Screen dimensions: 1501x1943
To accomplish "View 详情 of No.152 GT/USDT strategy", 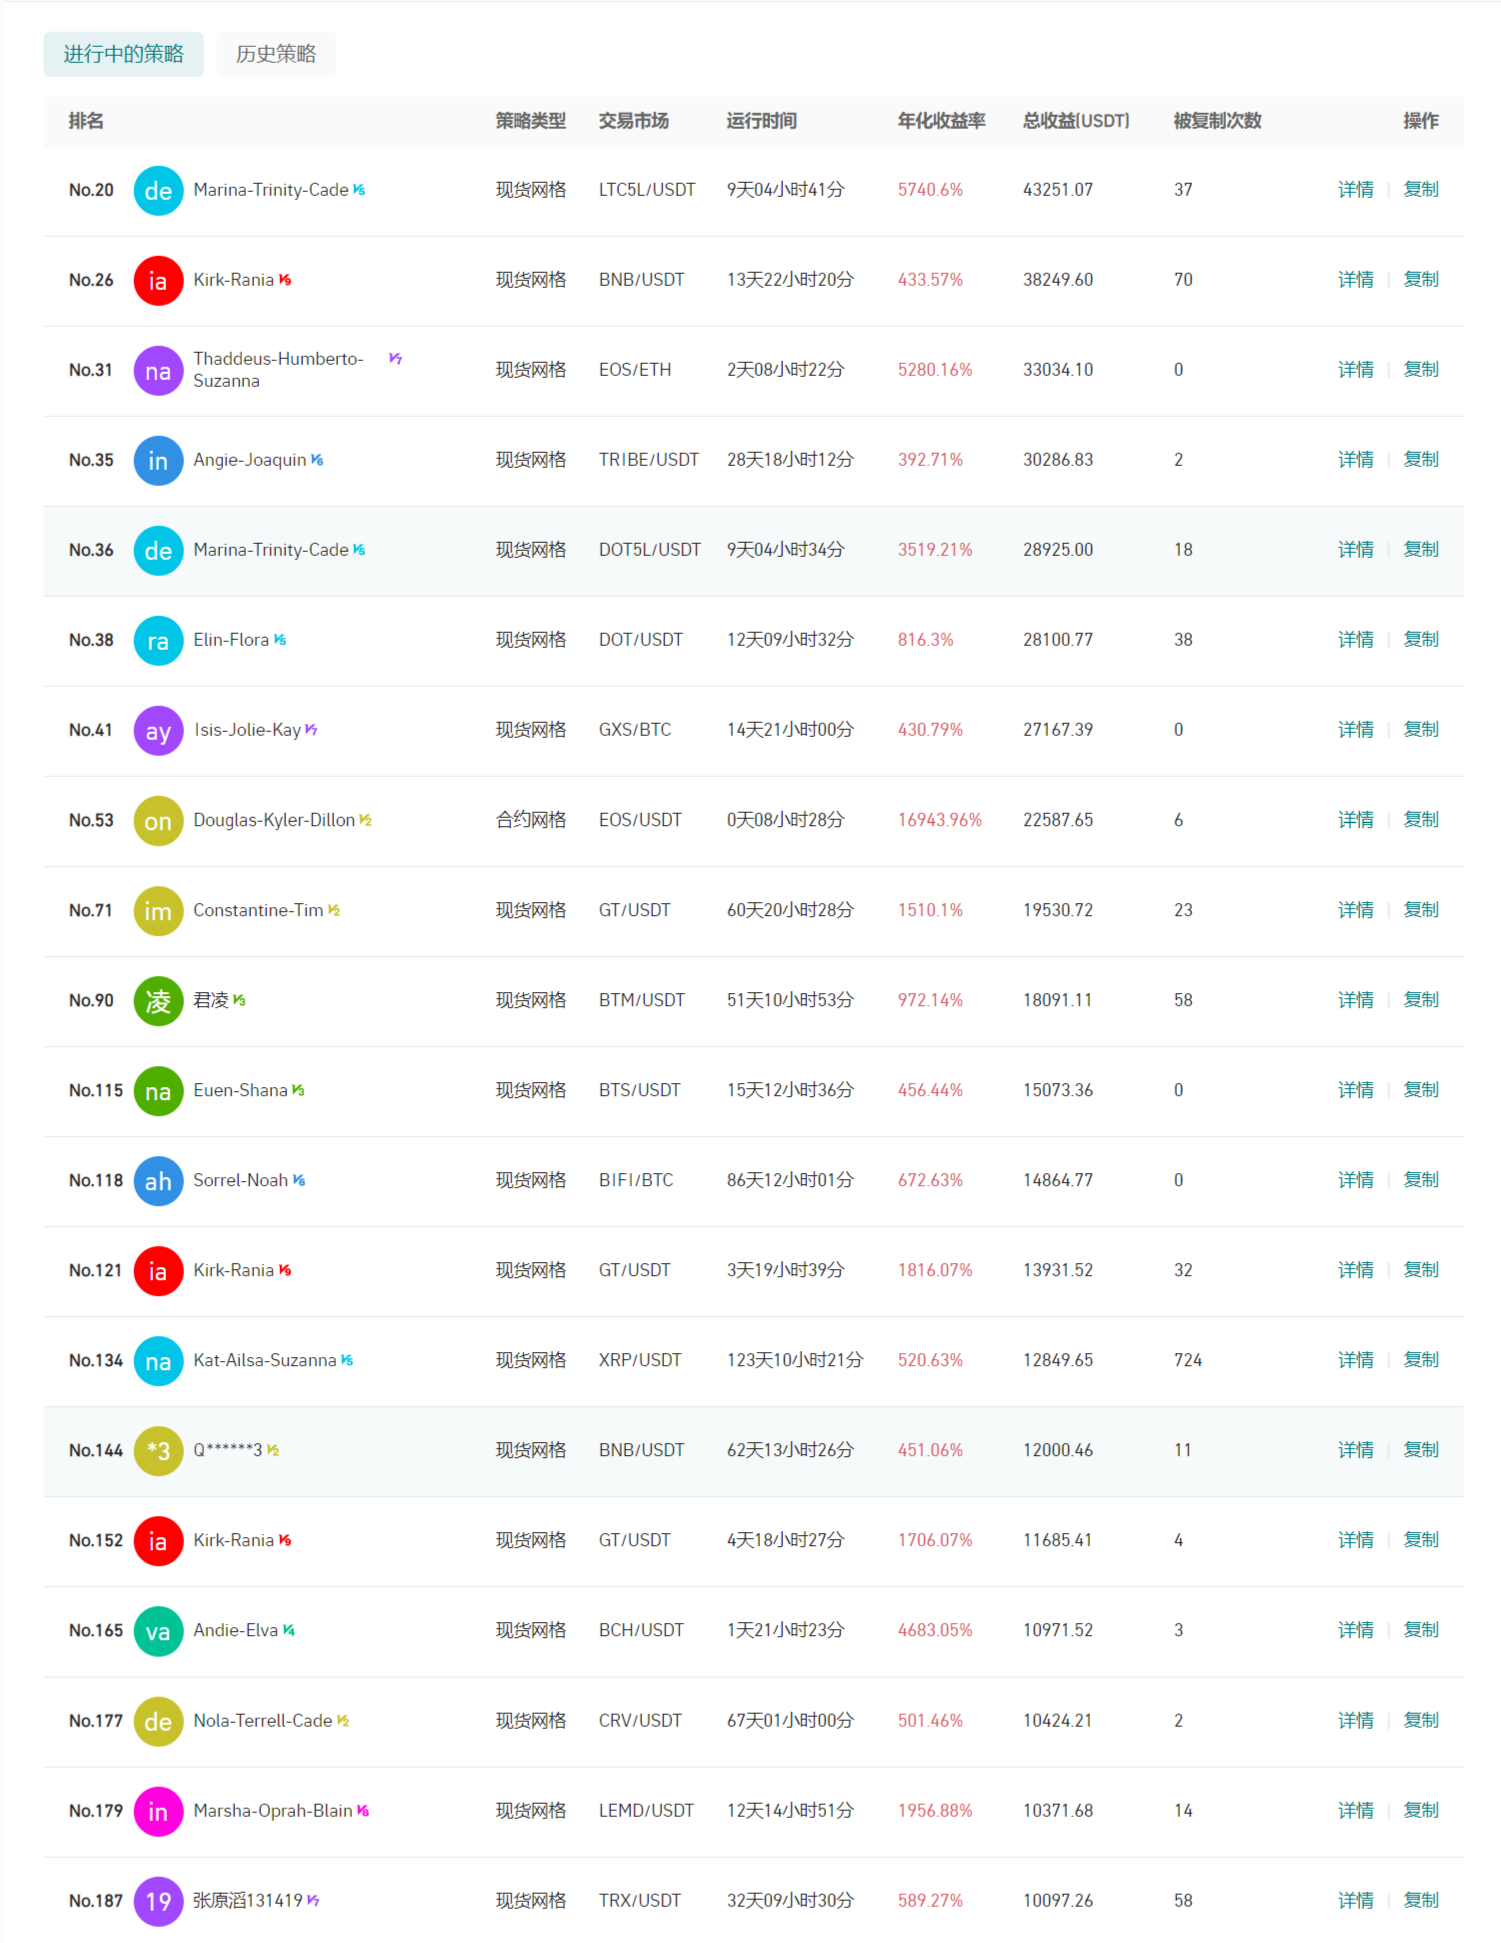I will click(x=1356, y=1539).
